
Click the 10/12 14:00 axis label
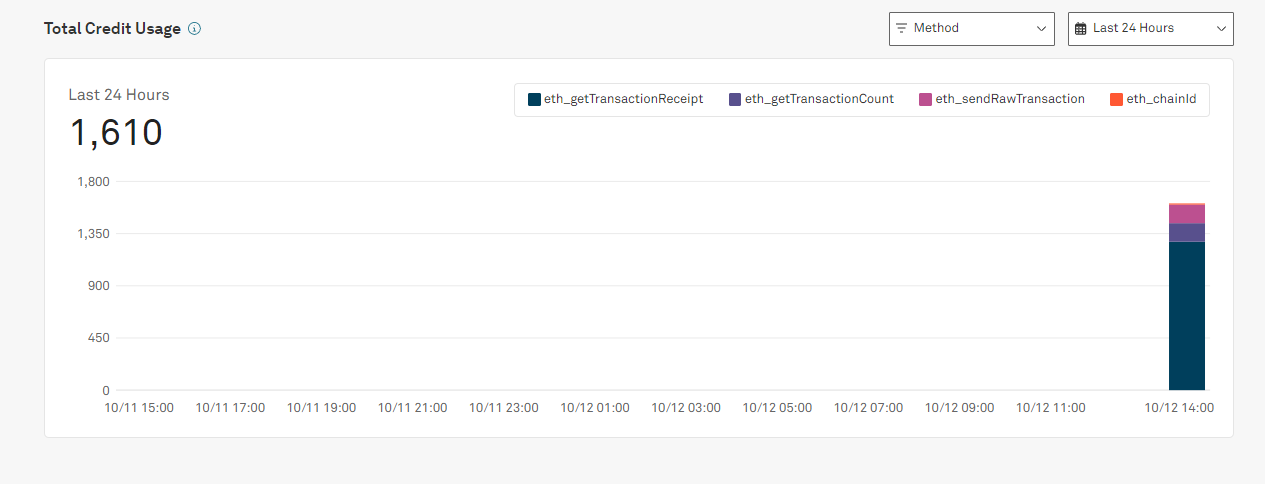click(x=1180, y=408)
